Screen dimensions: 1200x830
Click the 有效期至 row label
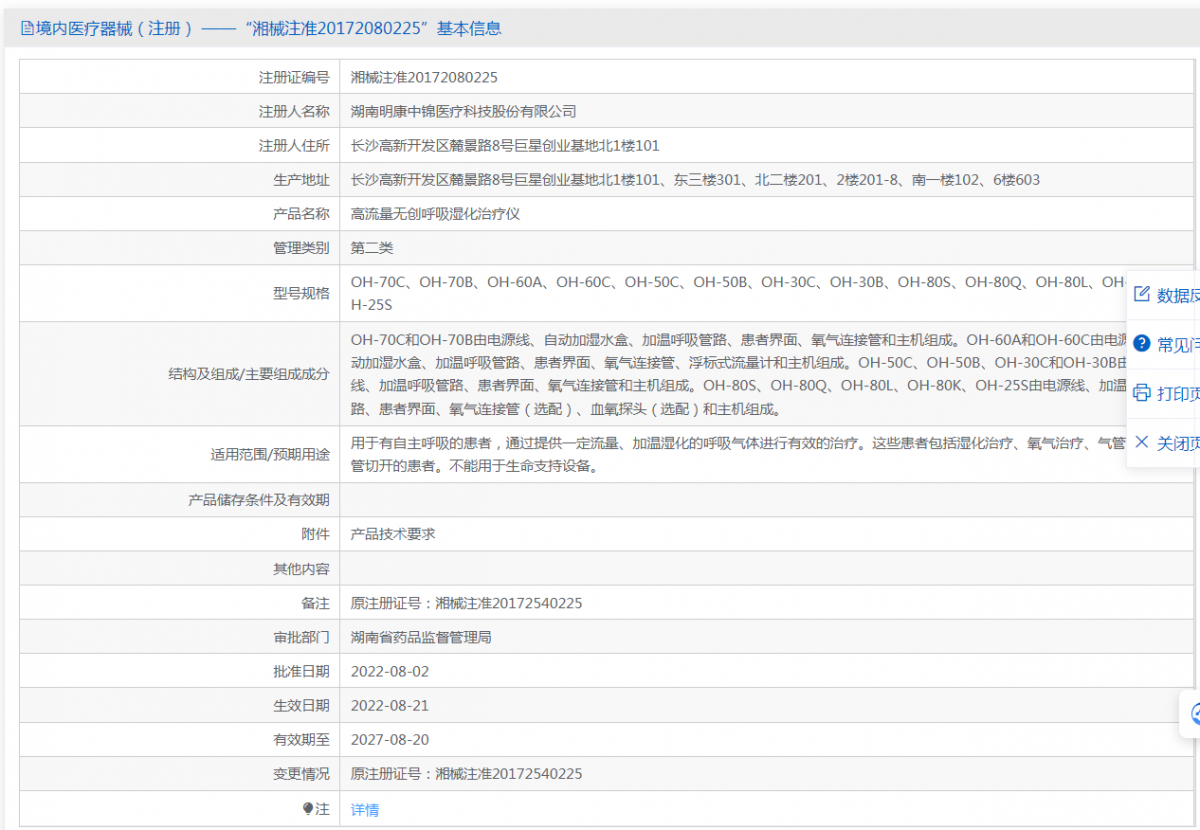[x=301, y=739]
